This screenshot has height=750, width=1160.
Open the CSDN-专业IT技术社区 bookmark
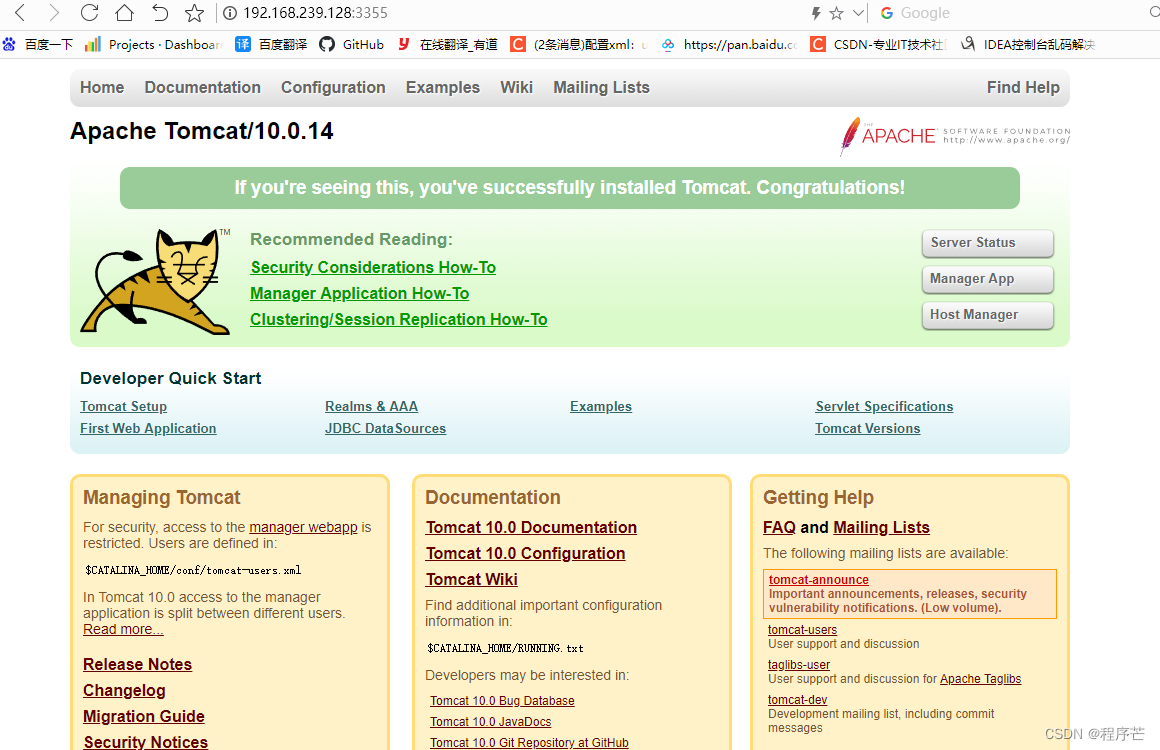(x=878, y=44)
